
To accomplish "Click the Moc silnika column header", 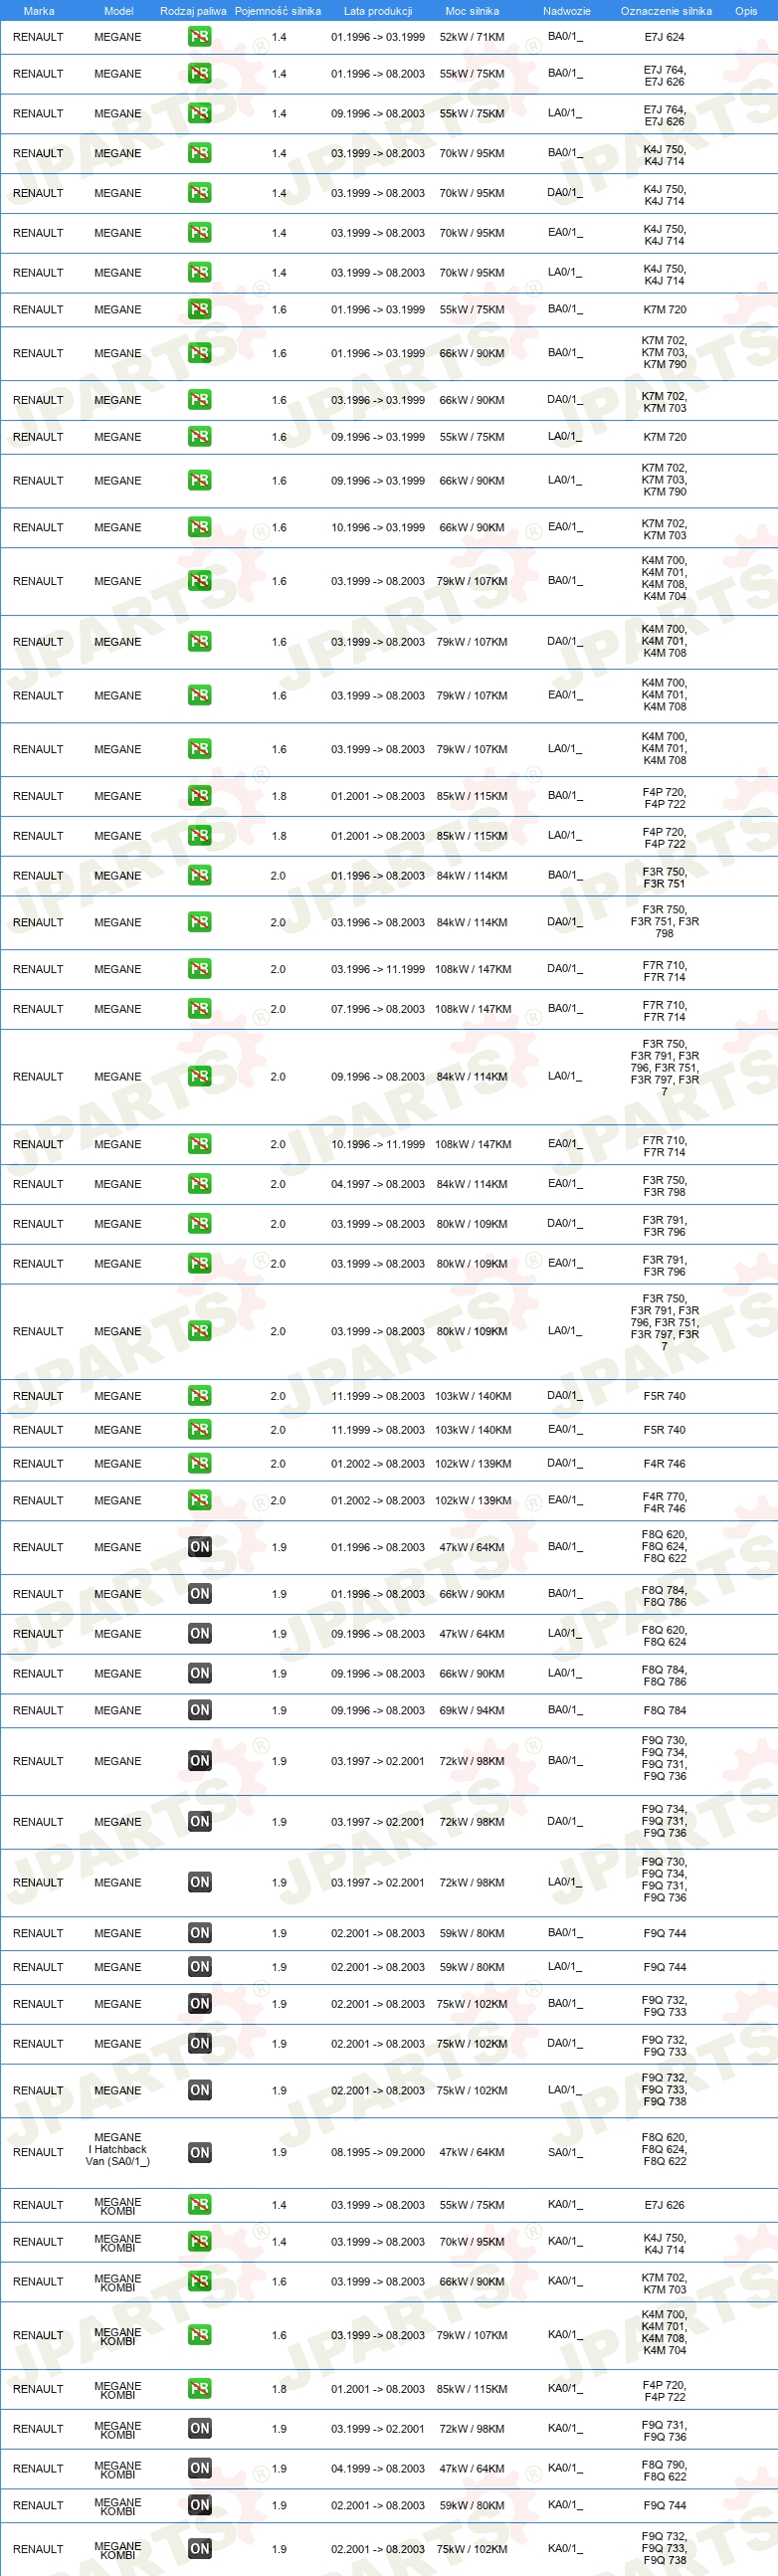I will point(472,11).
